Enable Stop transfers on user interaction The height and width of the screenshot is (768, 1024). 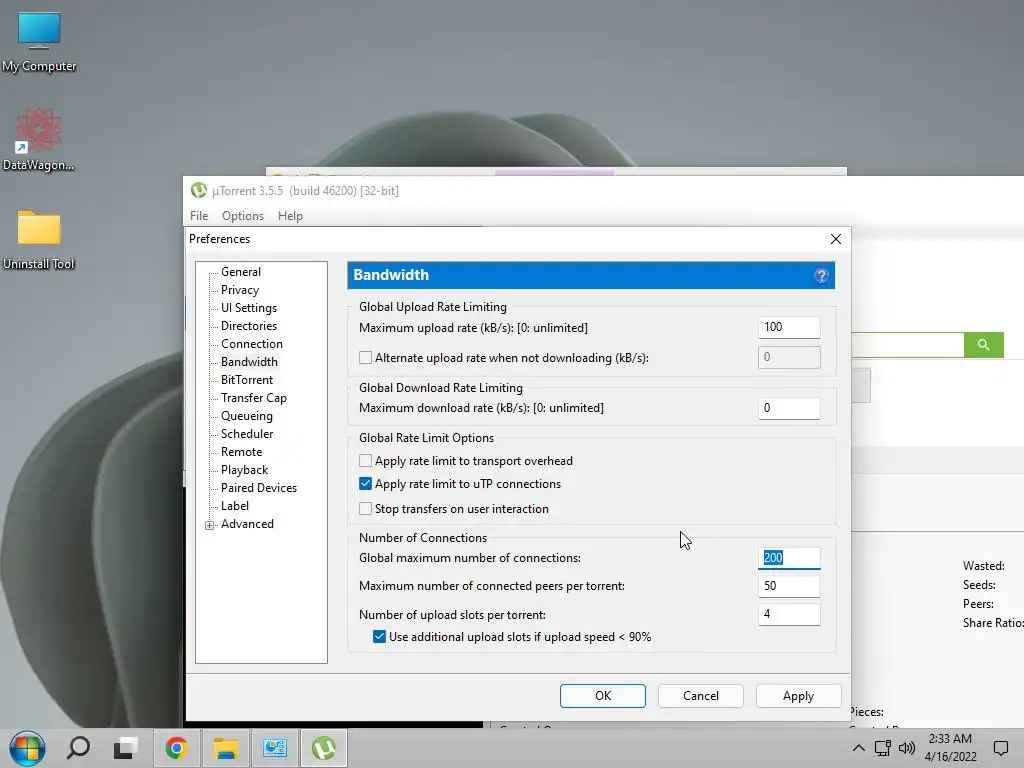point(366,509)
